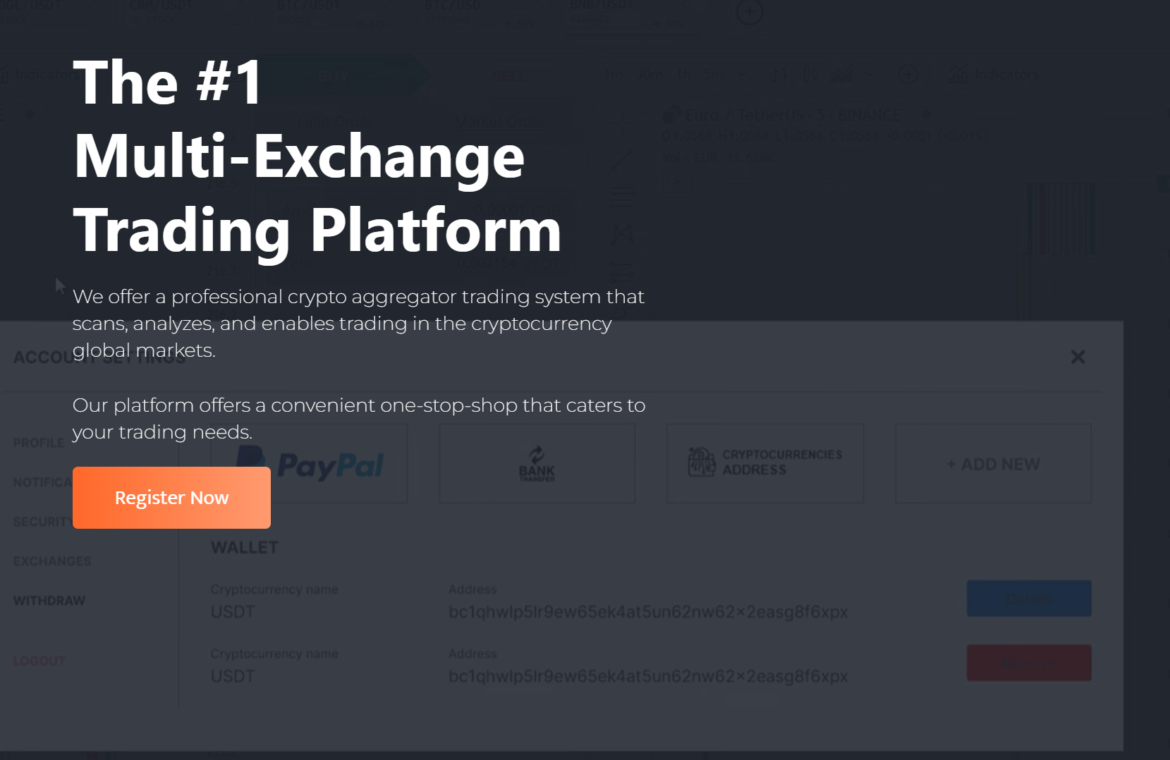Screen dimensions: 1170x760
Task: Open the Exchanges settings tab
Action: [52, 561]
